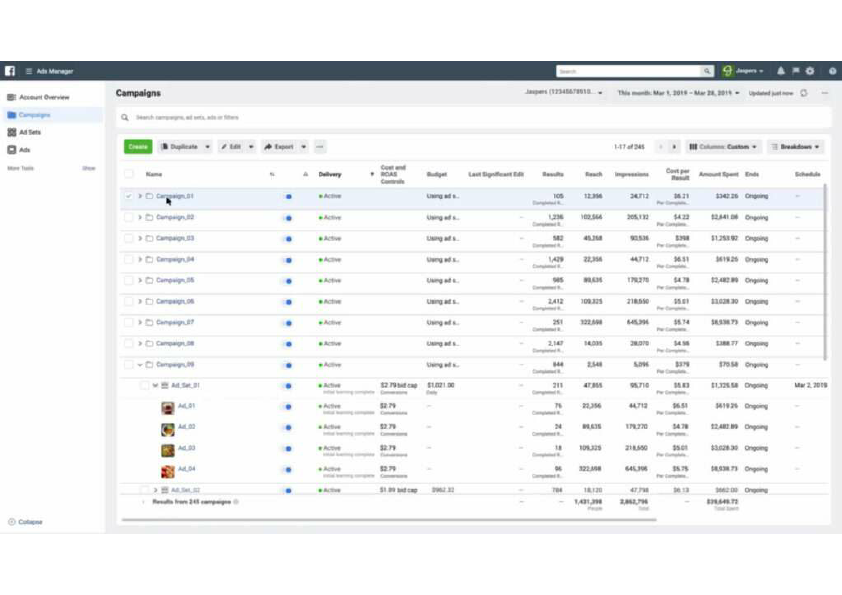Viewport: 842px width, 595px height.
Task: Click inside the search campaigns field
Action: 250,117
